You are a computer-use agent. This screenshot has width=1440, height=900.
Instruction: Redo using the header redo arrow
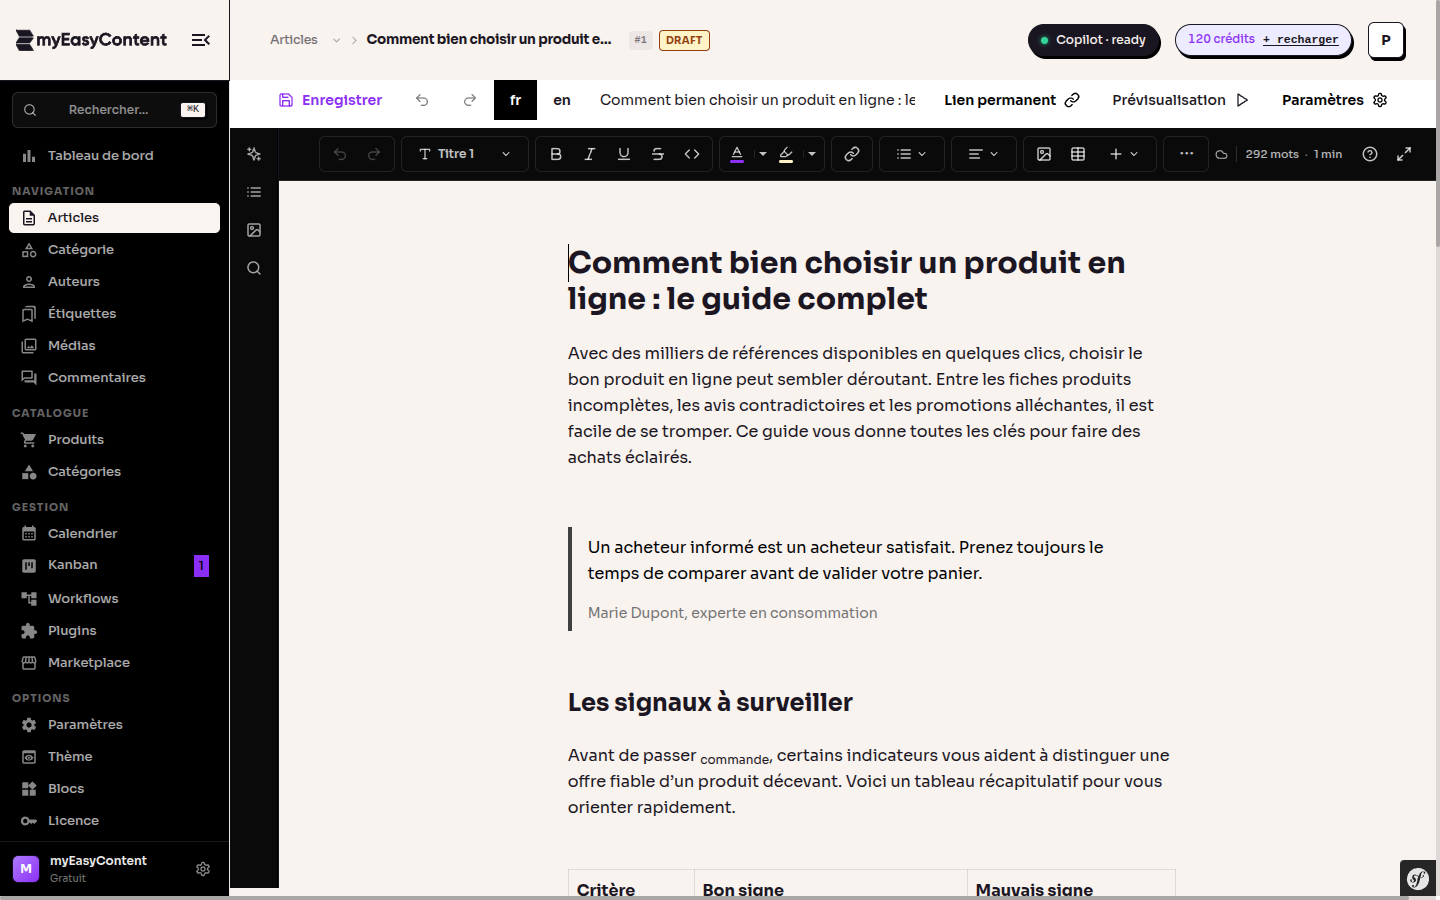[x=470, y=100]
